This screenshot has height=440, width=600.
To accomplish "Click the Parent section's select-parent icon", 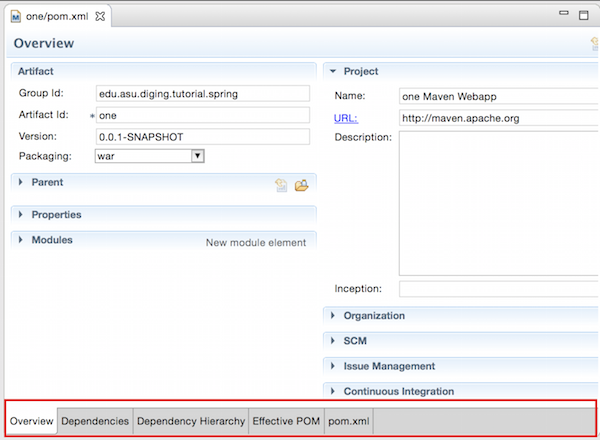I will pyautogui.click(x=281, y=186).
